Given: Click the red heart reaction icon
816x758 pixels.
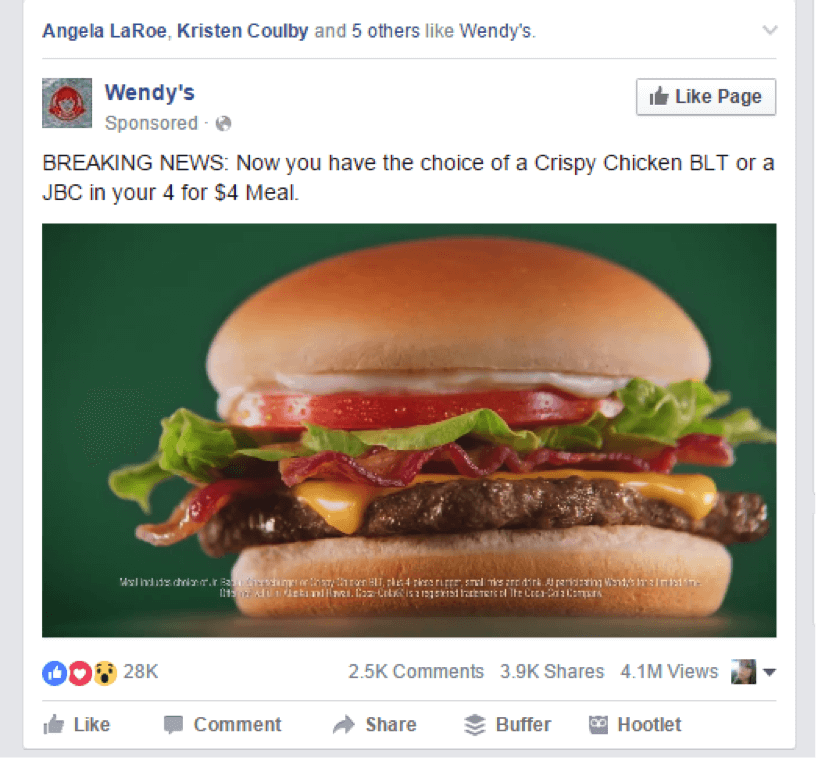Looking at the screenshot, I should click(80, 673).
